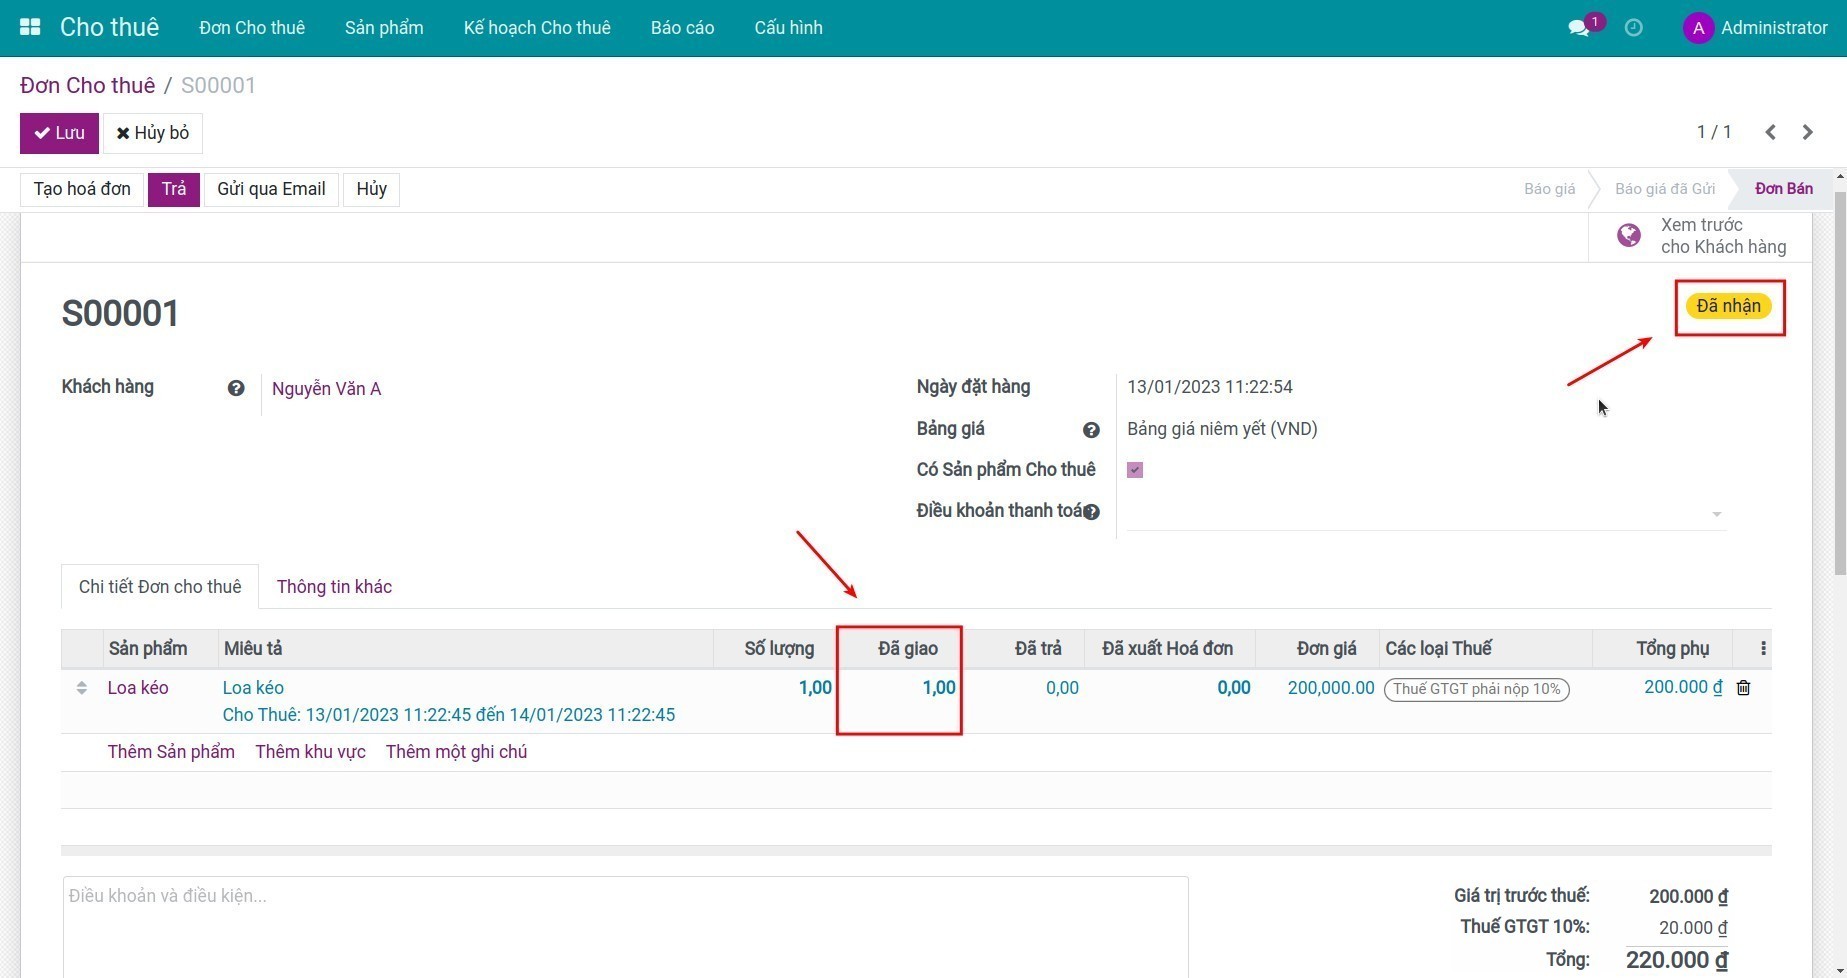Image resolution: width=1847 pixels, height=978 pixels.
Task: Click the Lưu save button
Action: tap(59, 133)
